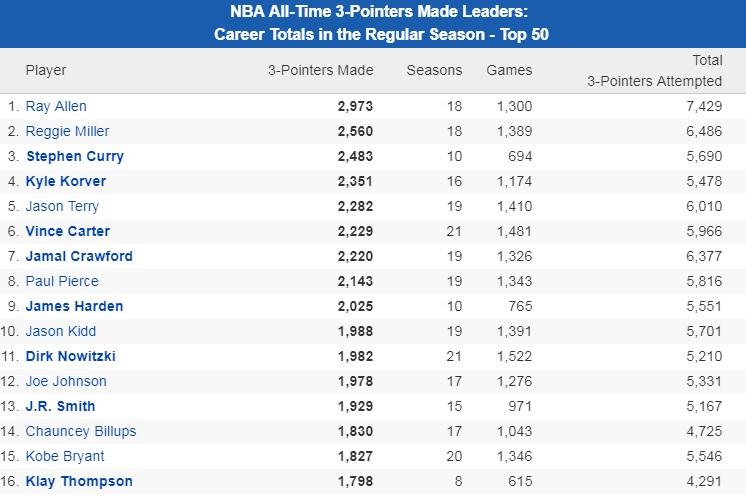Screen dimensions: 746x498
Task: Select Kyle Korver link
Action: [x=66, y=181]
